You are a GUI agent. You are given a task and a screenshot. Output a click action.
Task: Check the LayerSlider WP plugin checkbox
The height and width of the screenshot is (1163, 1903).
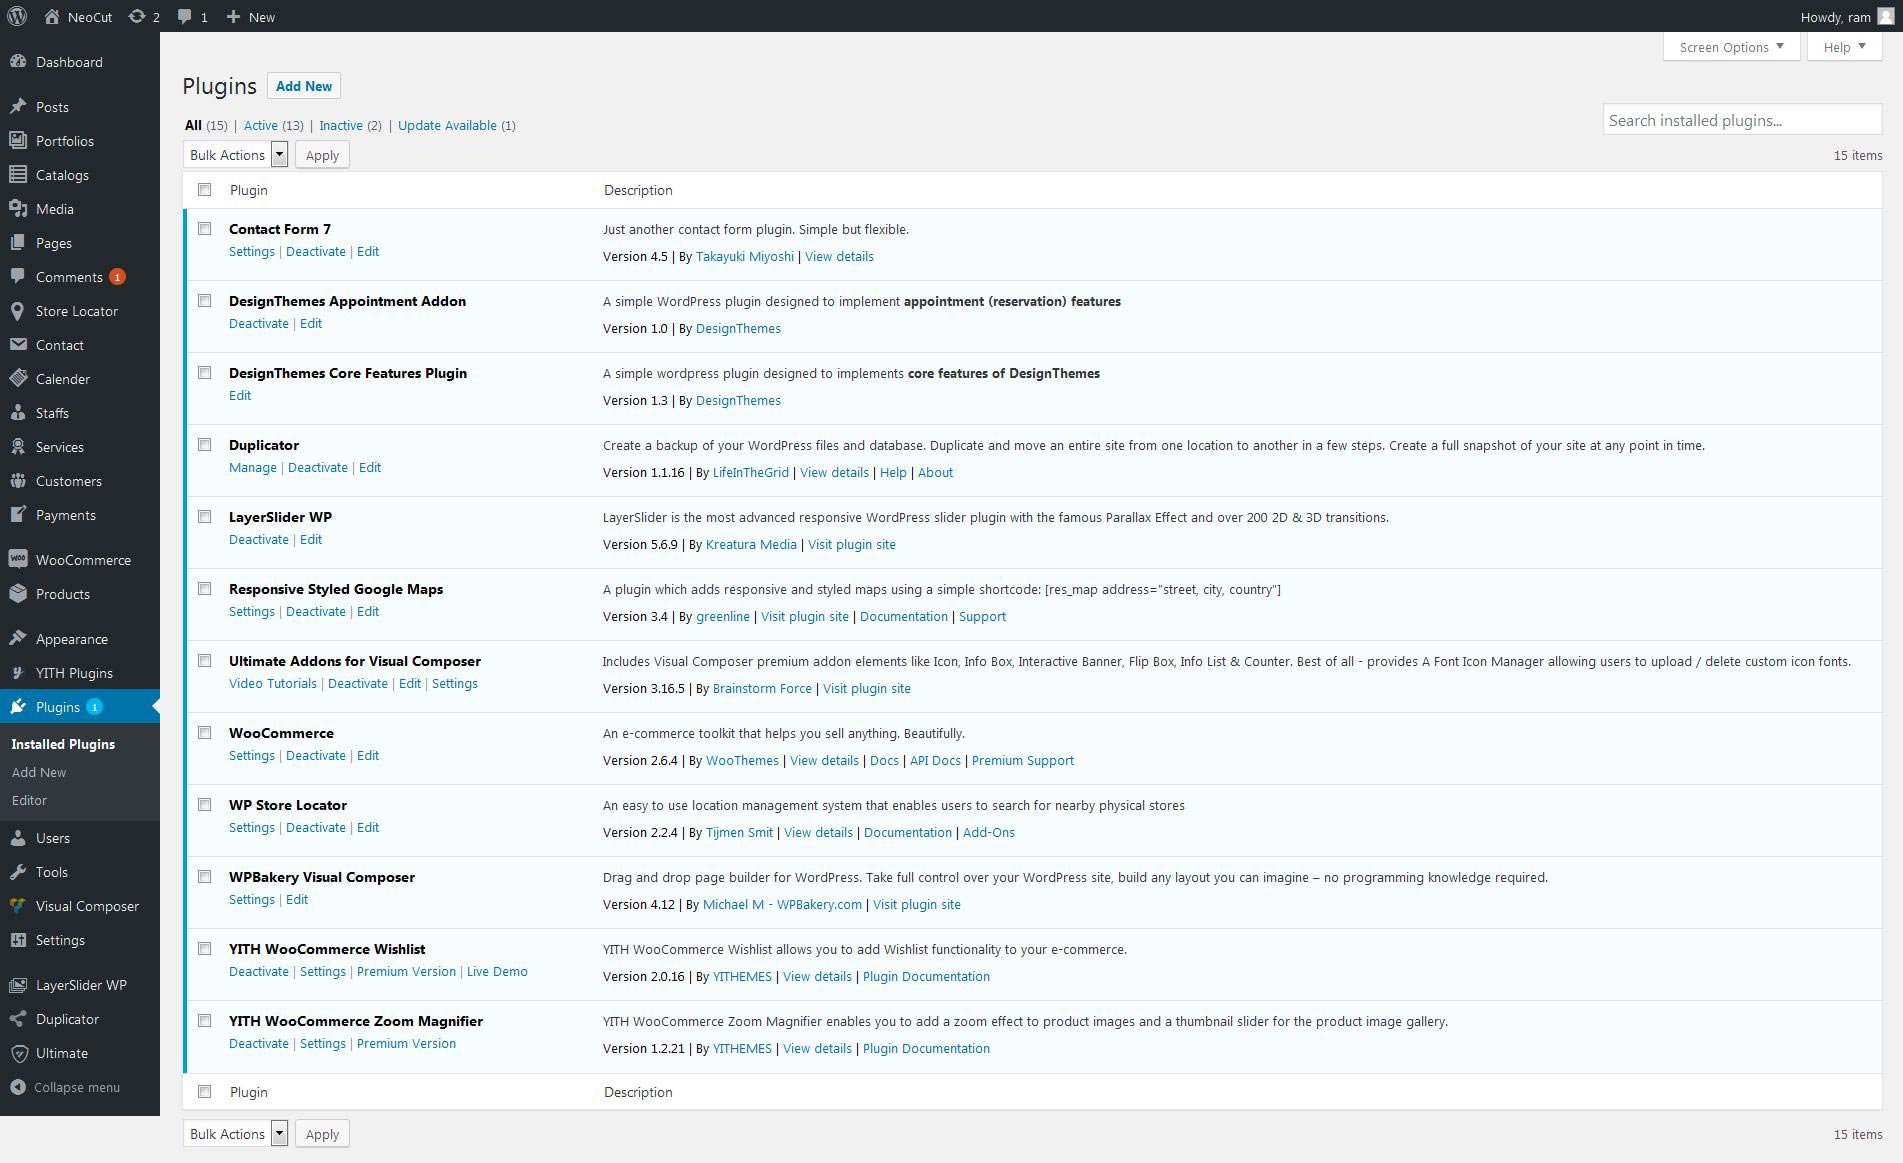click(205, 517)
